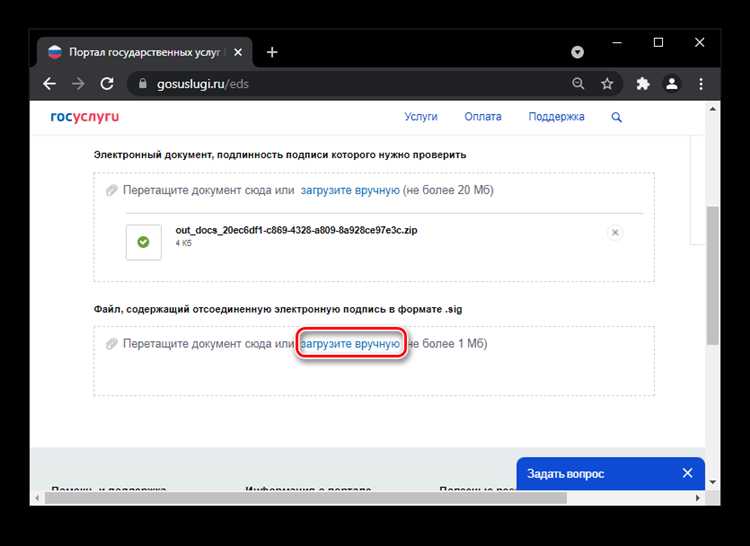Click the vertical scrollbar thumb

(713, 275)
